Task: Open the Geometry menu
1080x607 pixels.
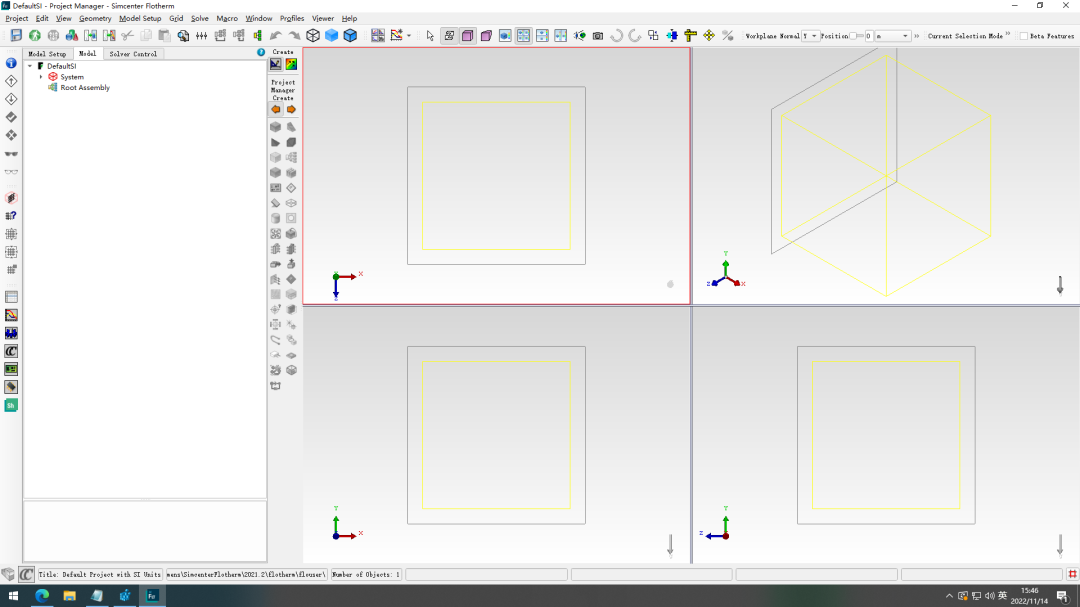Action: pyautogui.click(x=95, y=19)
